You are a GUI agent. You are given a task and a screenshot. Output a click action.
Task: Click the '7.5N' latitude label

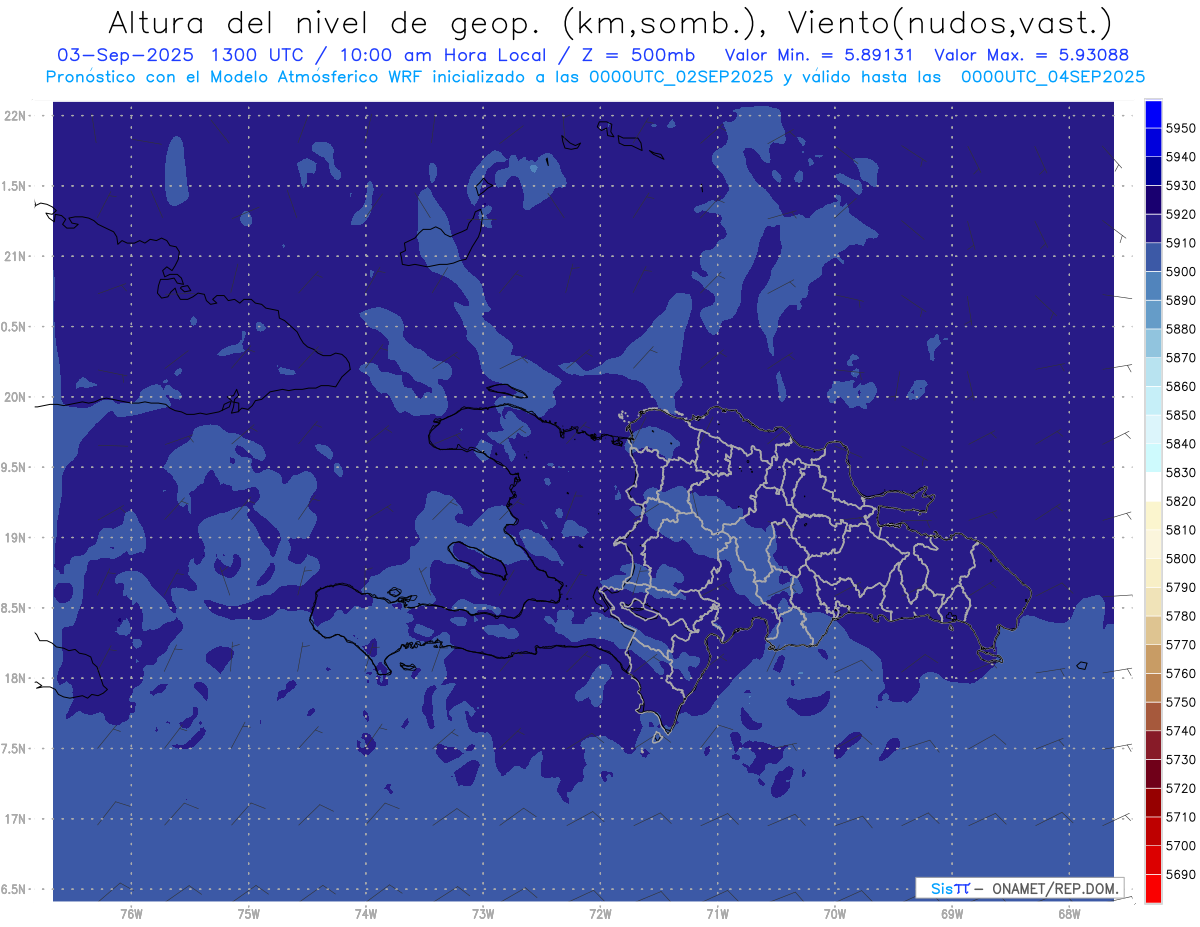click(x=15, y=749)
